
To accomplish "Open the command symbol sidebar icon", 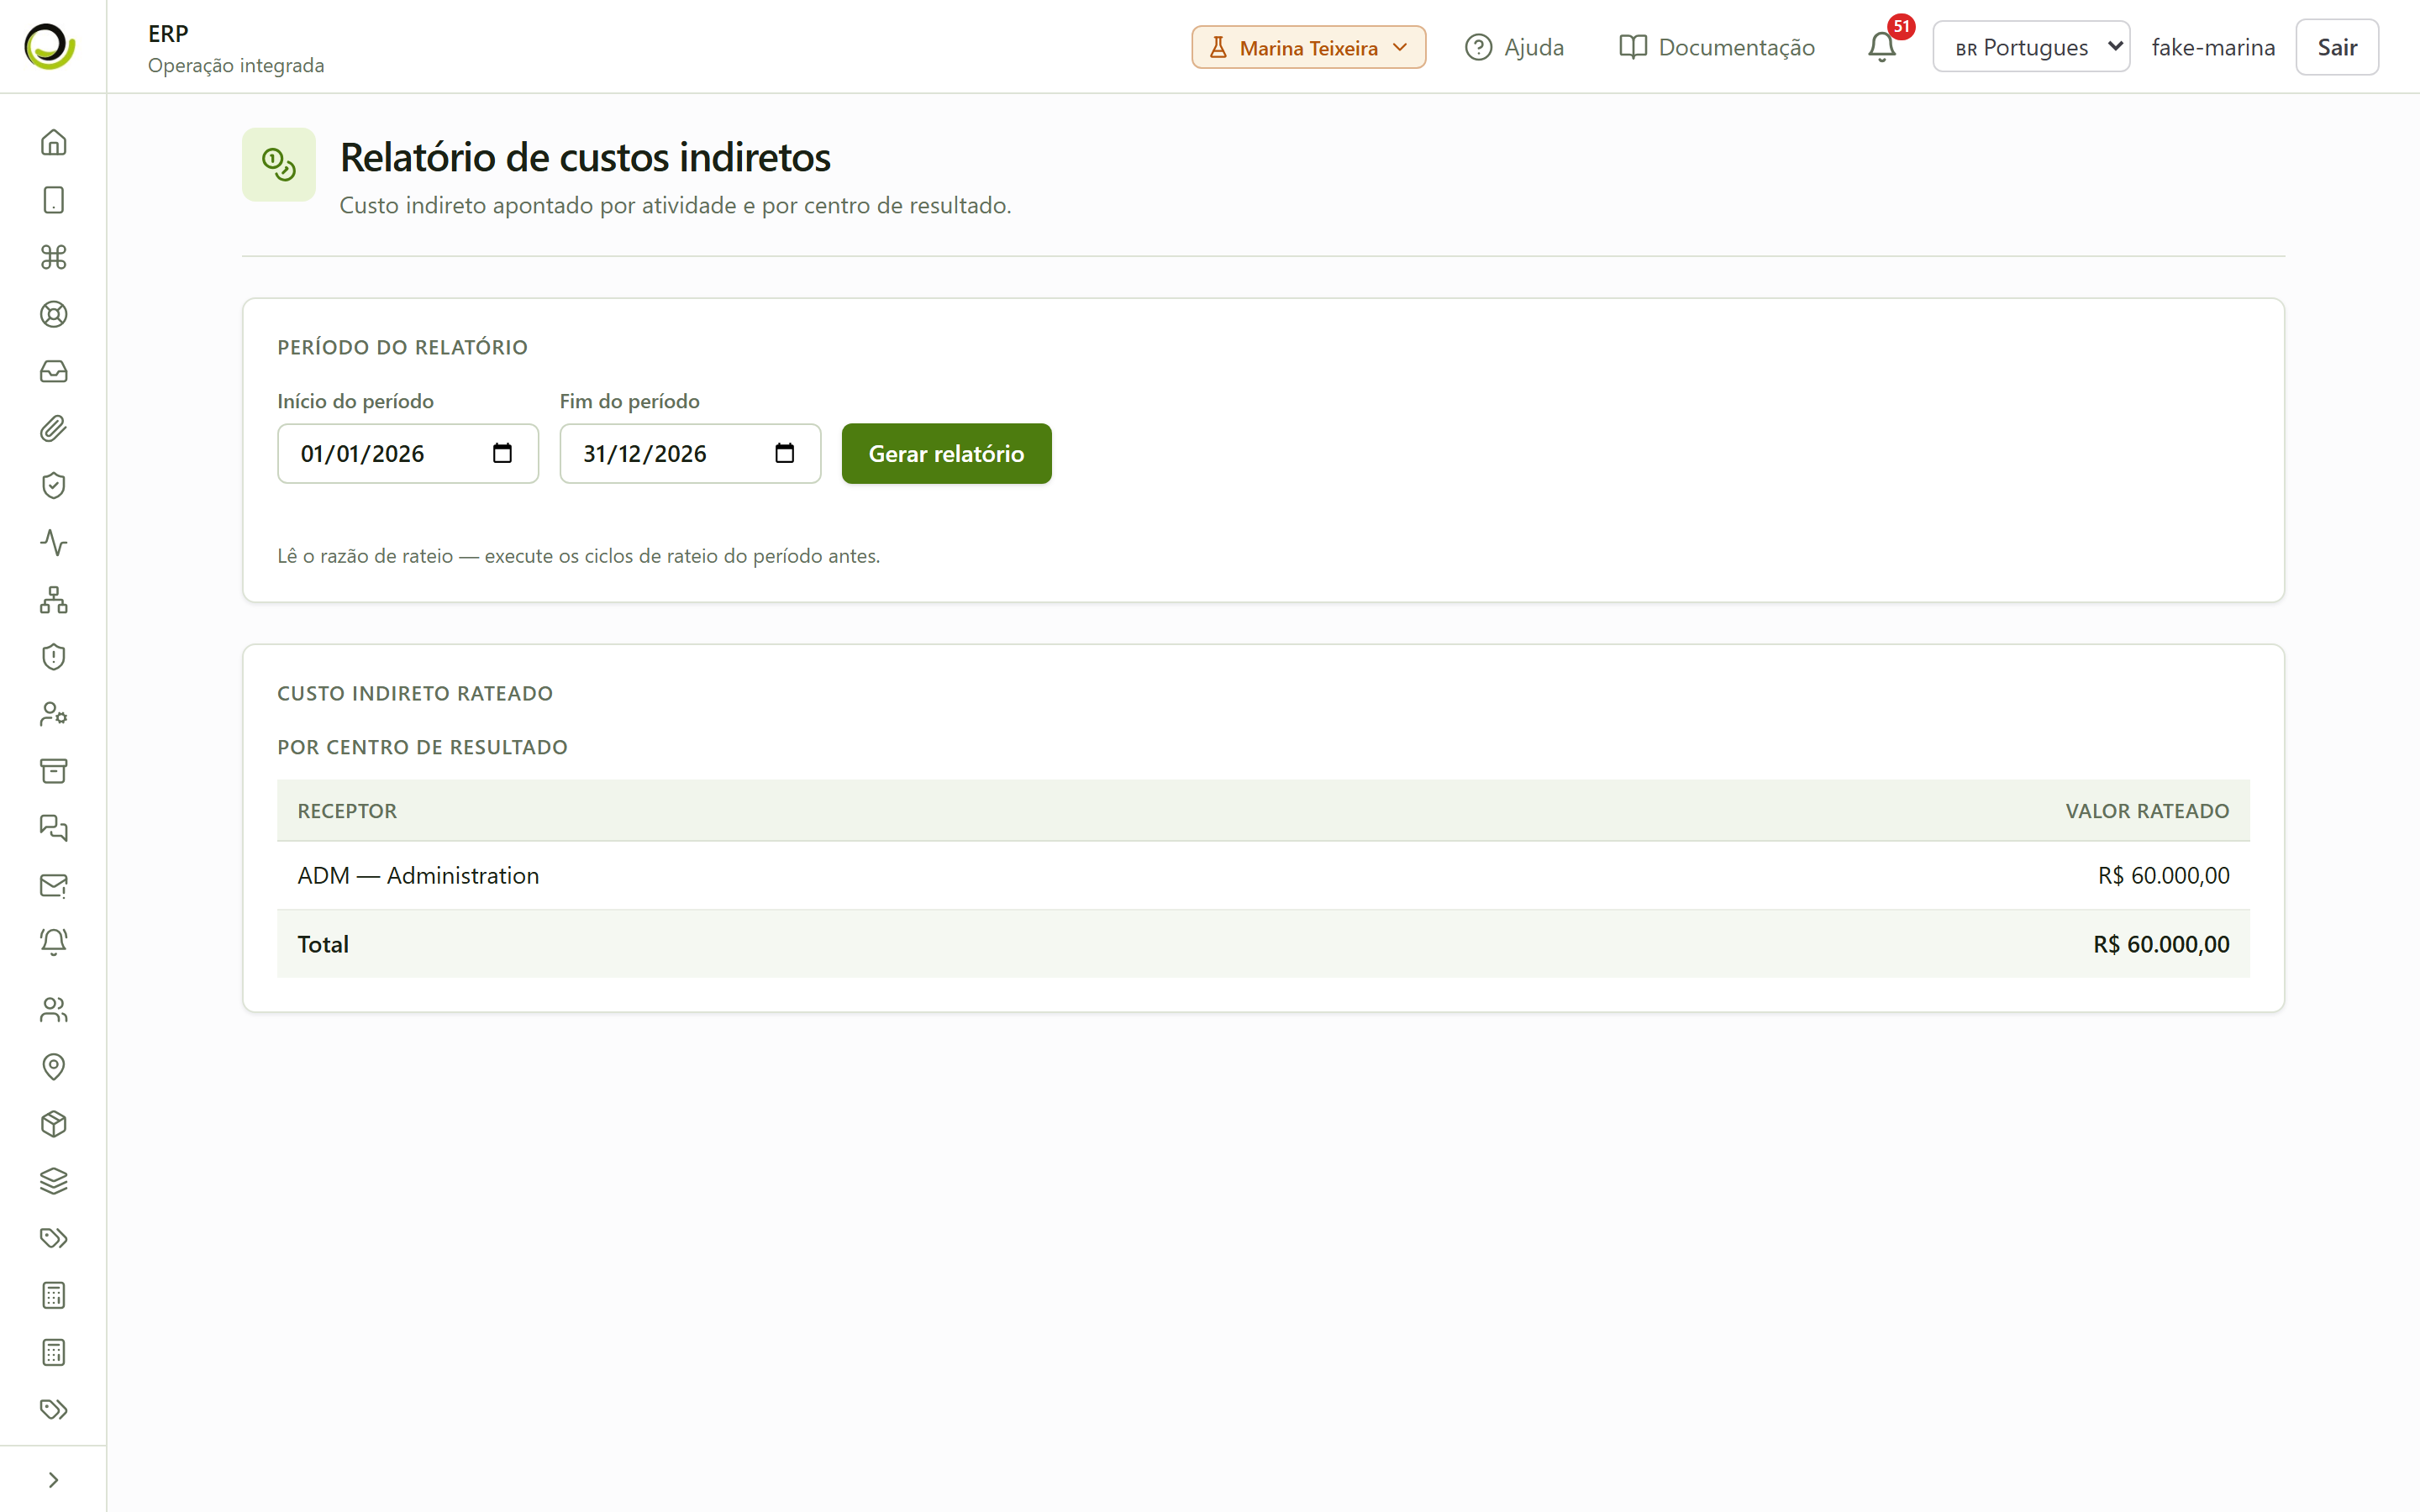I will pos(54,257).
